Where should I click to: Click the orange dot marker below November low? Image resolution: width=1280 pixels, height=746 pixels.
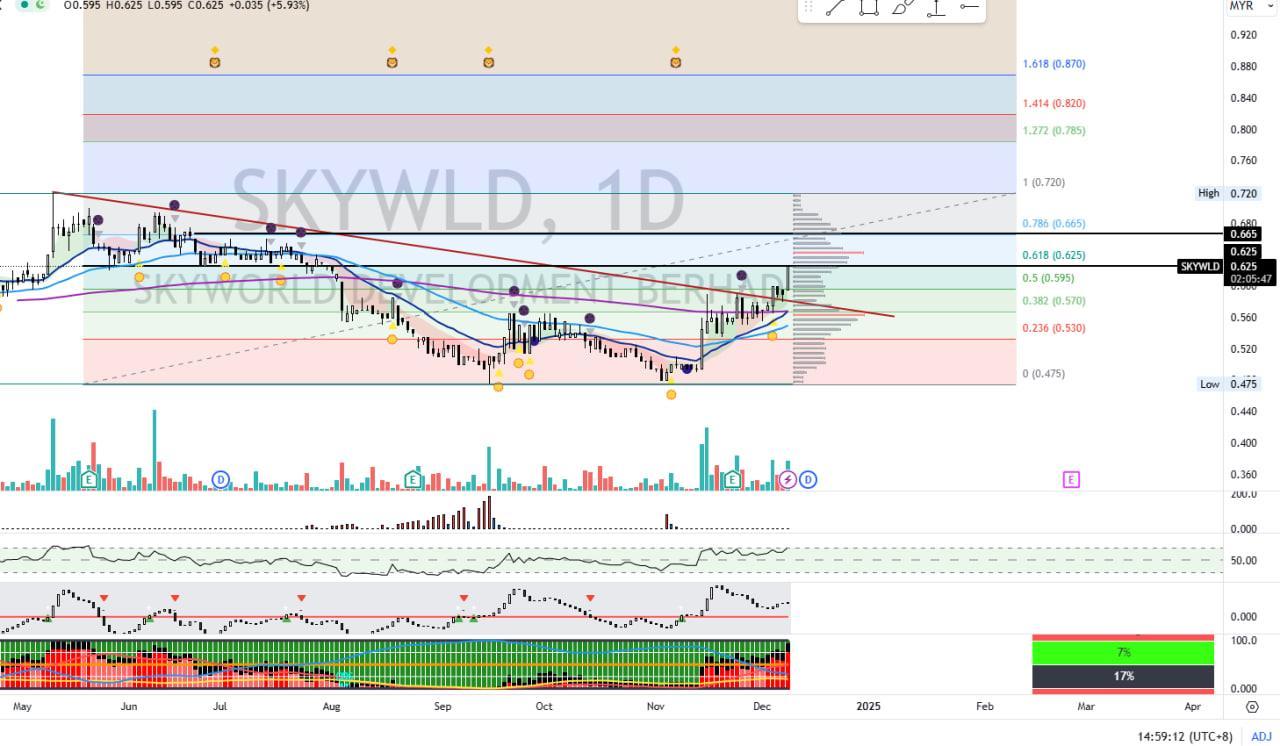(671, 395)
